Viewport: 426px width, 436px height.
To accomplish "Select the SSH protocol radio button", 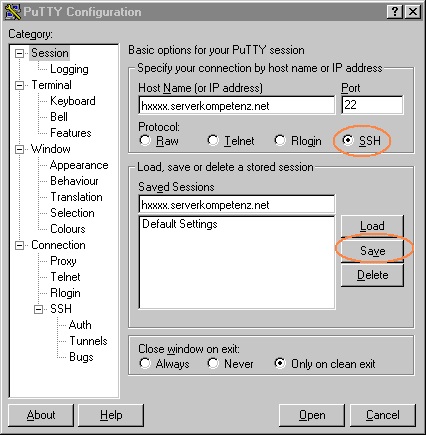I will tap(348, 140).
